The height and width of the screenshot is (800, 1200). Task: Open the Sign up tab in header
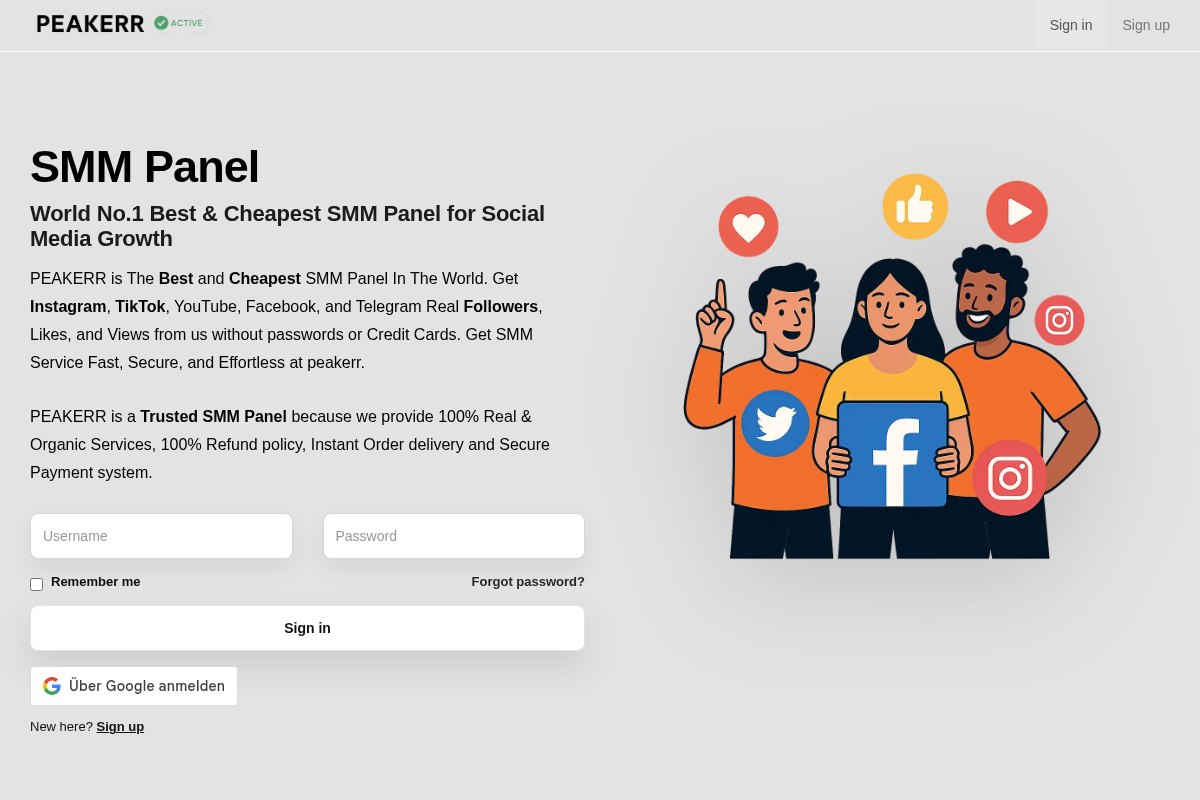[x=1146, y=25]
